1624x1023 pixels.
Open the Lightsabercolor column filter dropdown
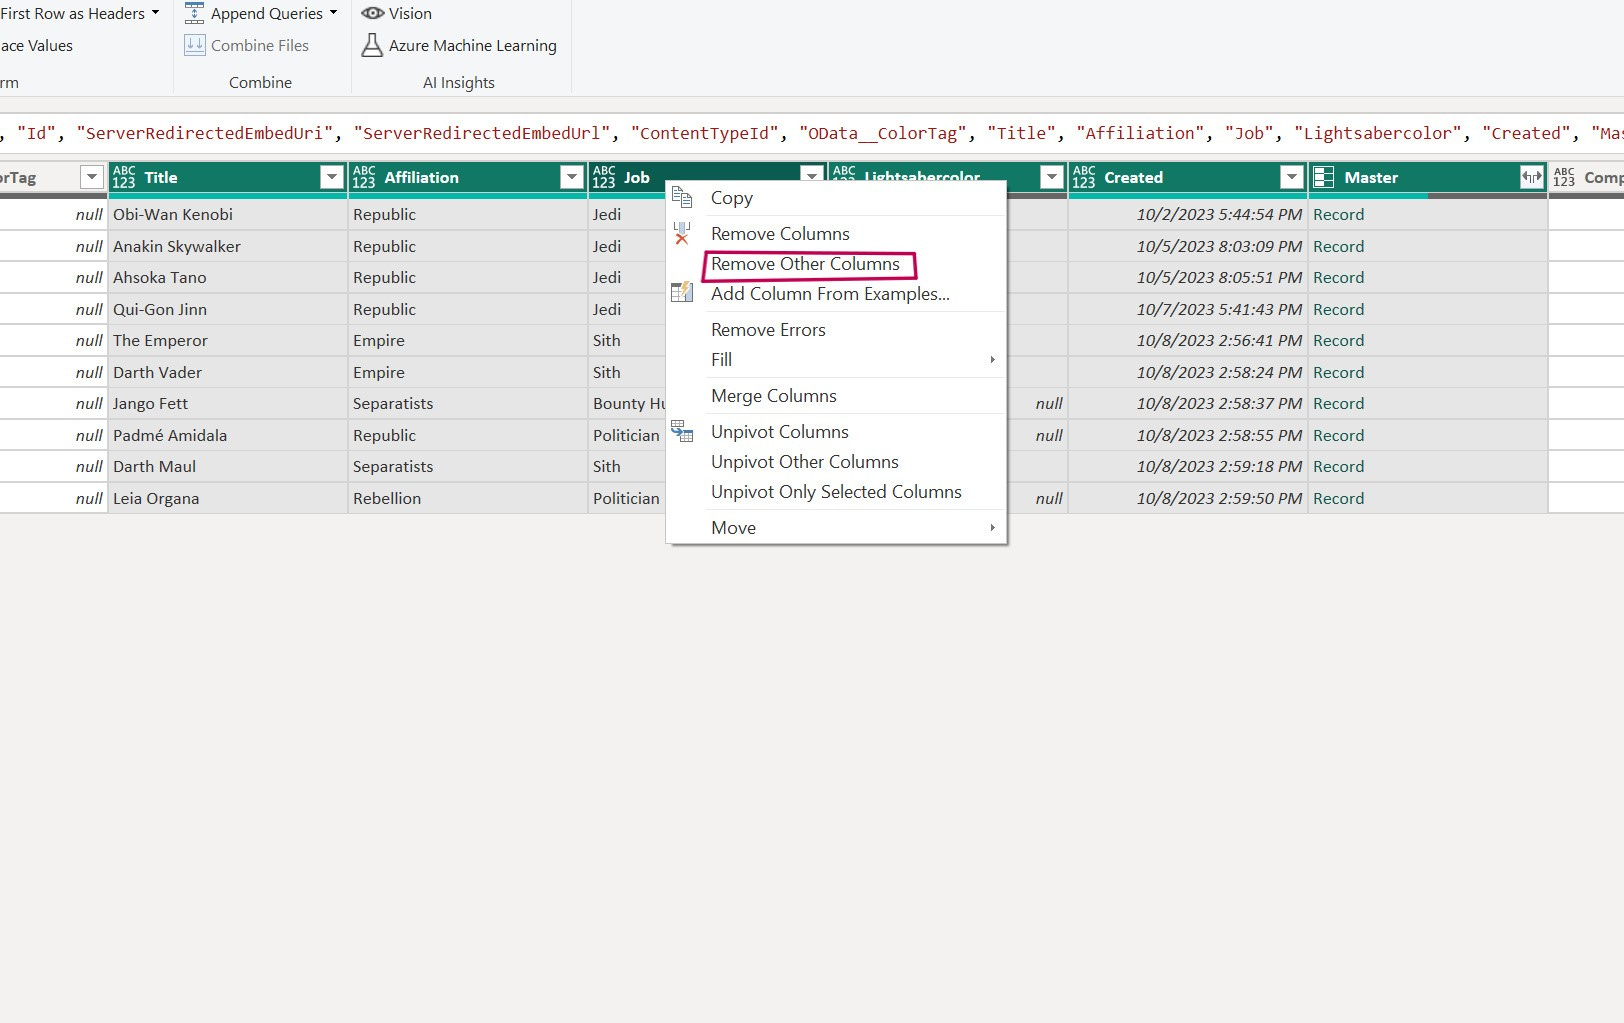click(1052, 177)
